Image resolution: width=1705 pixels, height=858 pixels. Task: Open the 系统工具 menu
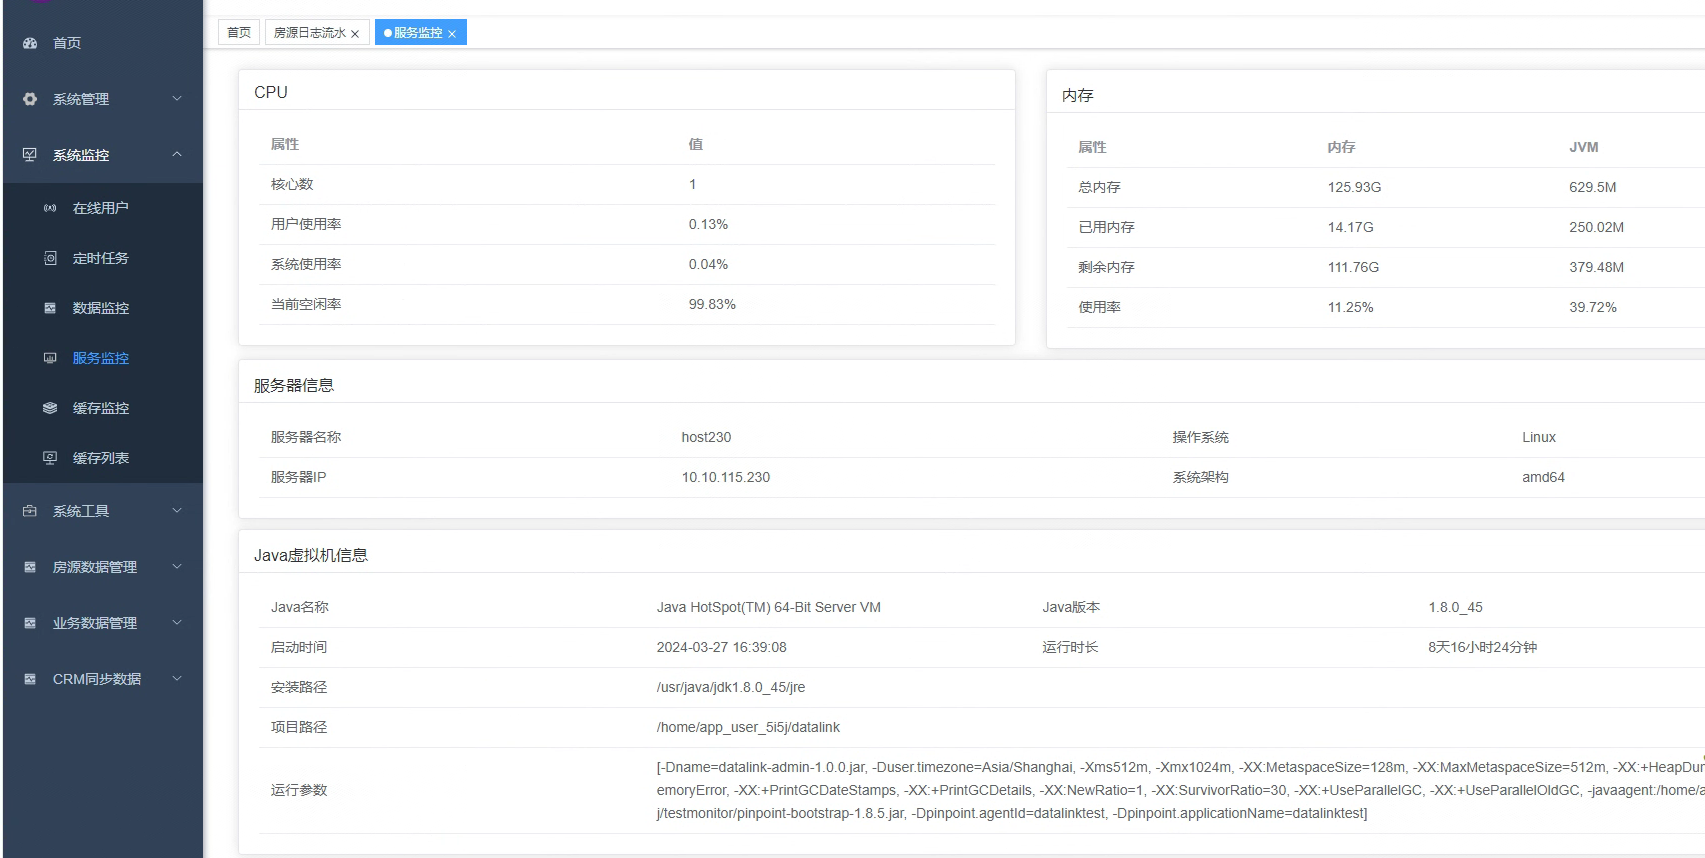pos(103,511)
